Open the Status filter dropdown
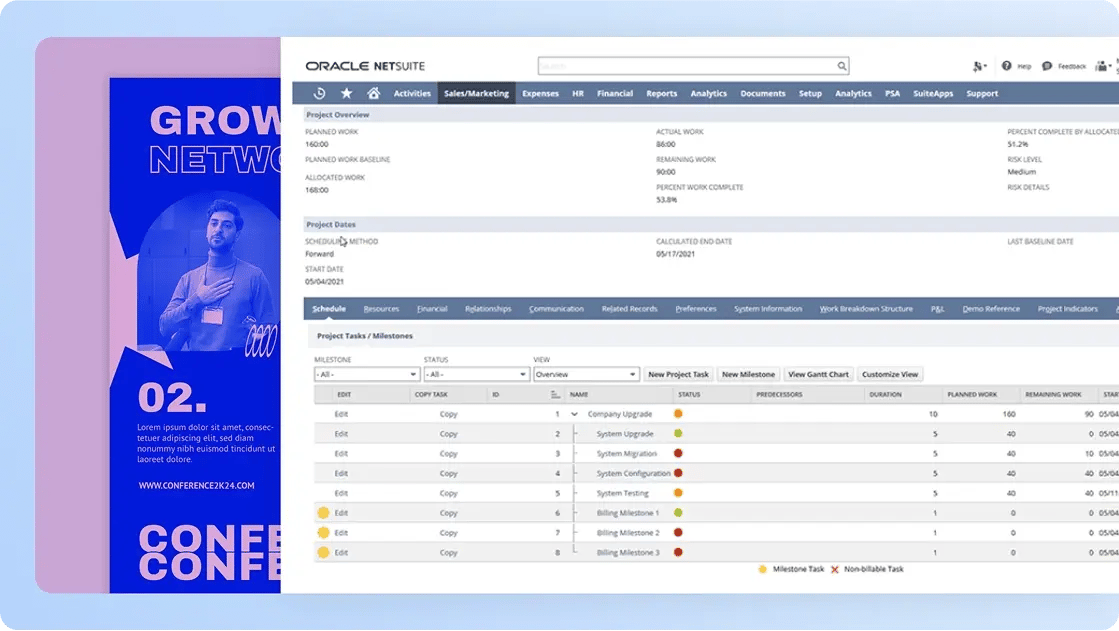1119x631 pixels. pos(476,374)
